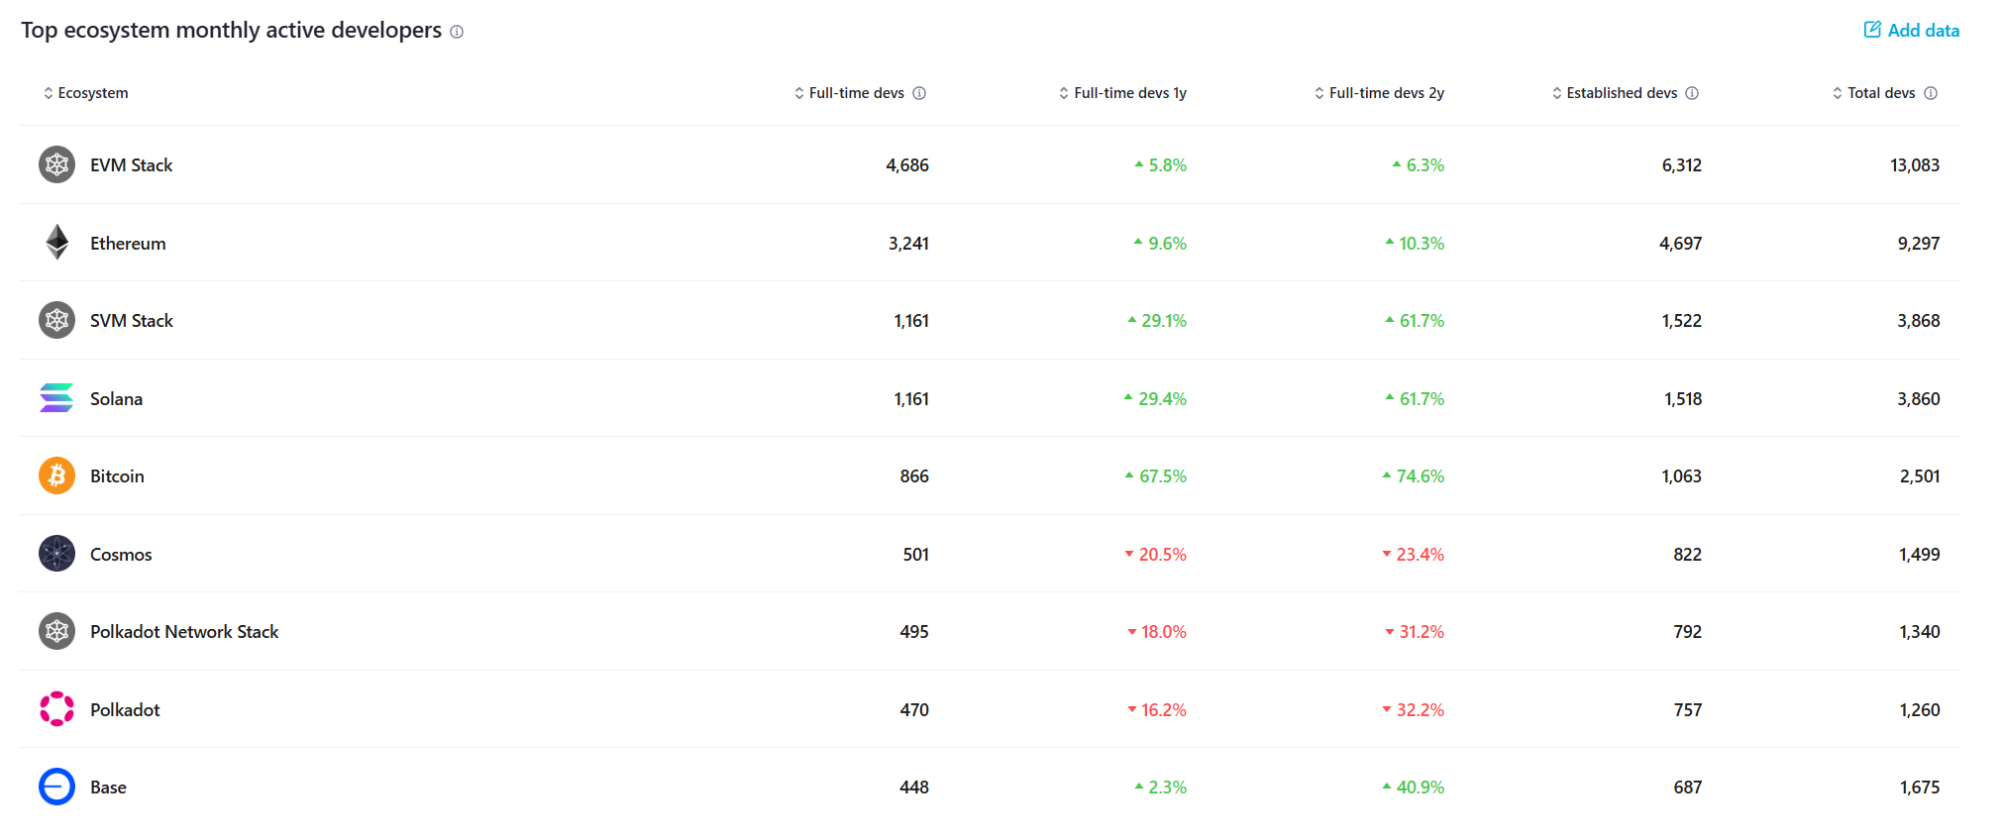
Task: Click the EVM Stack ecosystem logo
Action: 57,165
